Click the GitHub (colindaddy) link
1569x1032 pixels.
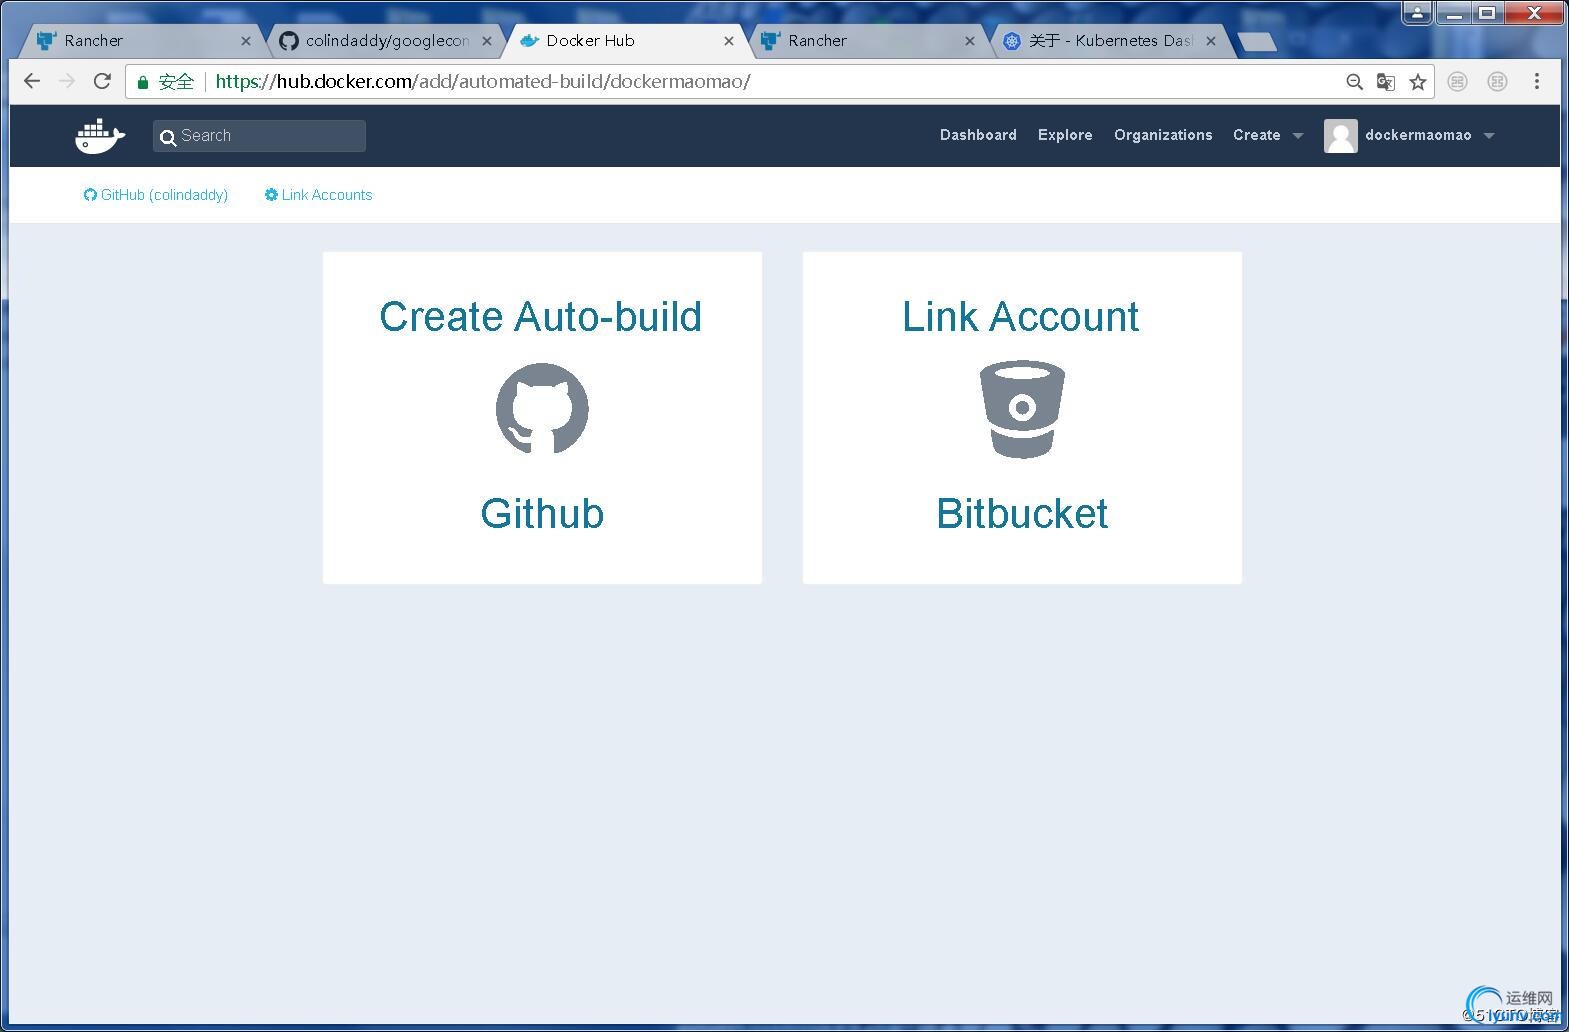coord(156,195)
